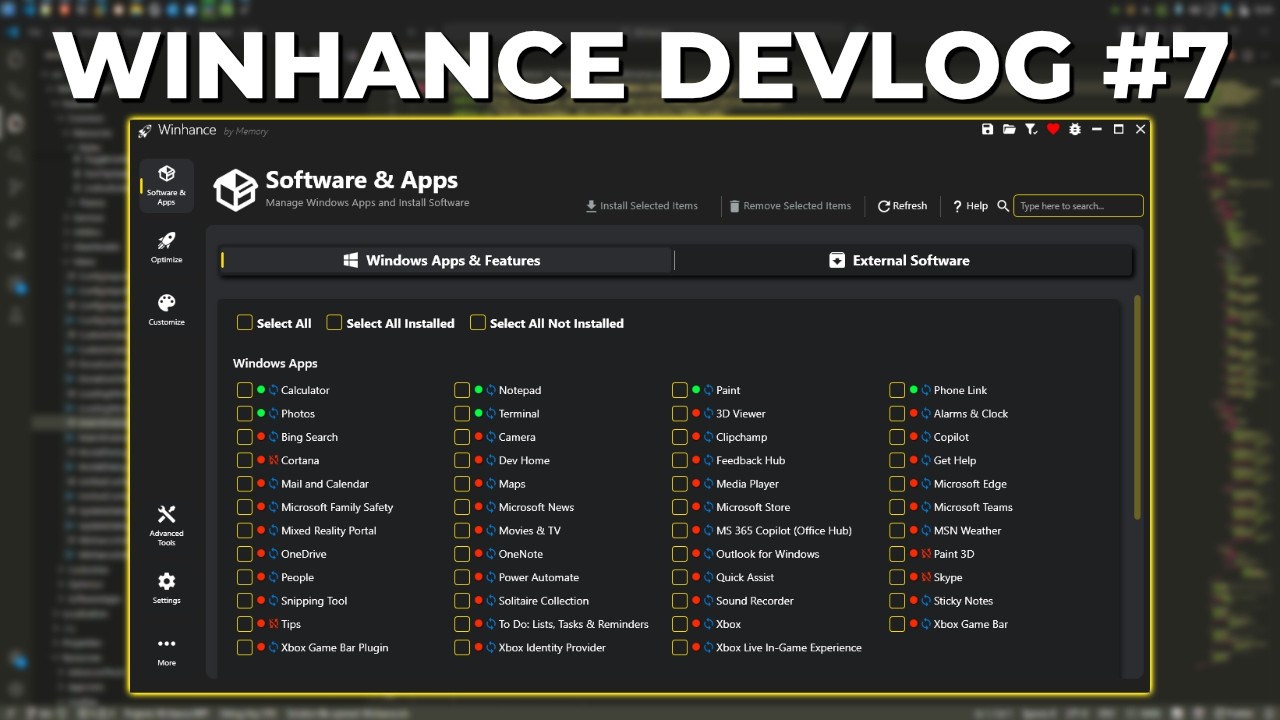Click Remove Selected Items button
Screen dimensions: 1280x720
tap(790, 206)
